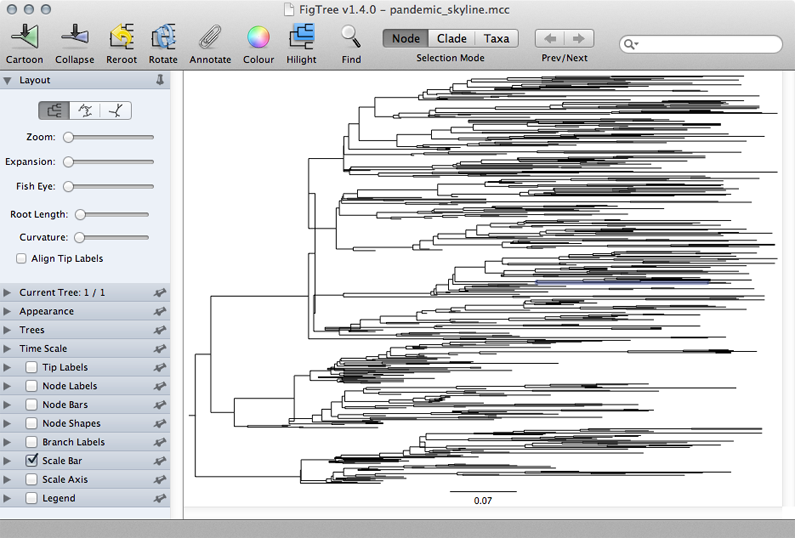Expand the Trees section

click(x=7, y=330)
